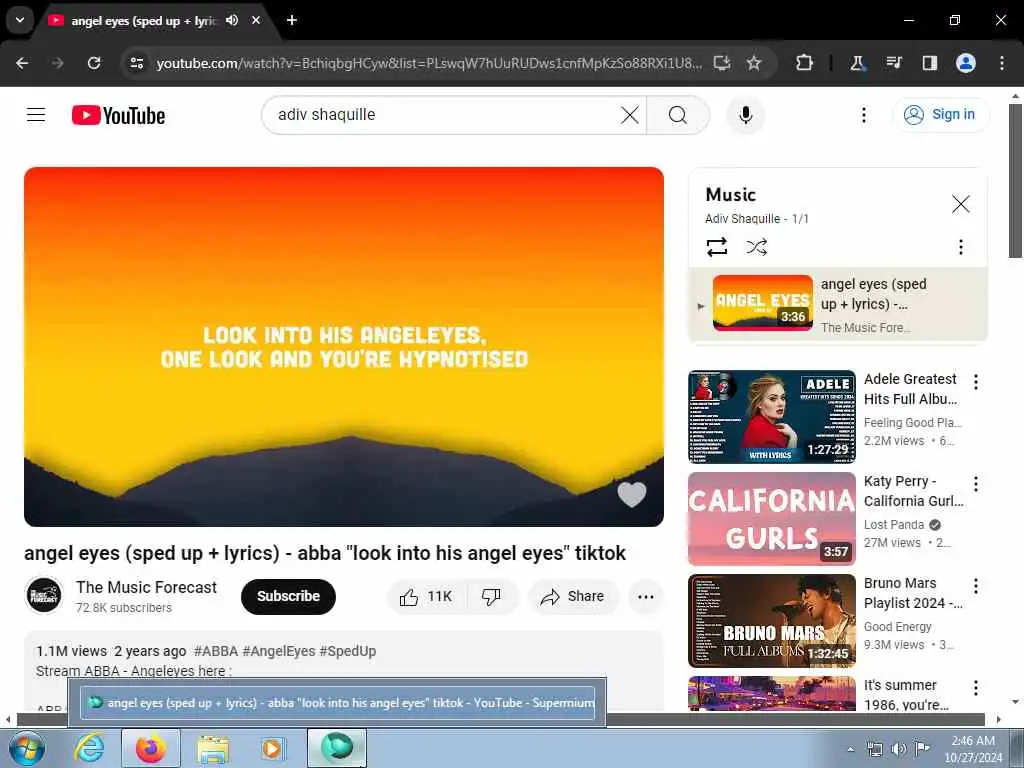
Task: Click the Supermium window preview thumbnail
Action: (x=337, y=703)
